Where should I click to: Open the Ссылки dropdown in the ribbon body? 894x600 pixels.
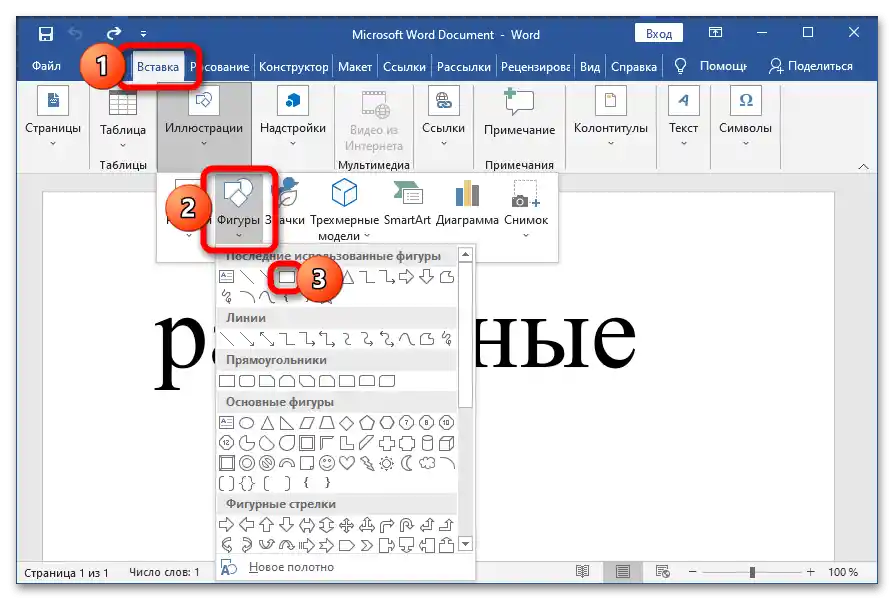point(443,117)
